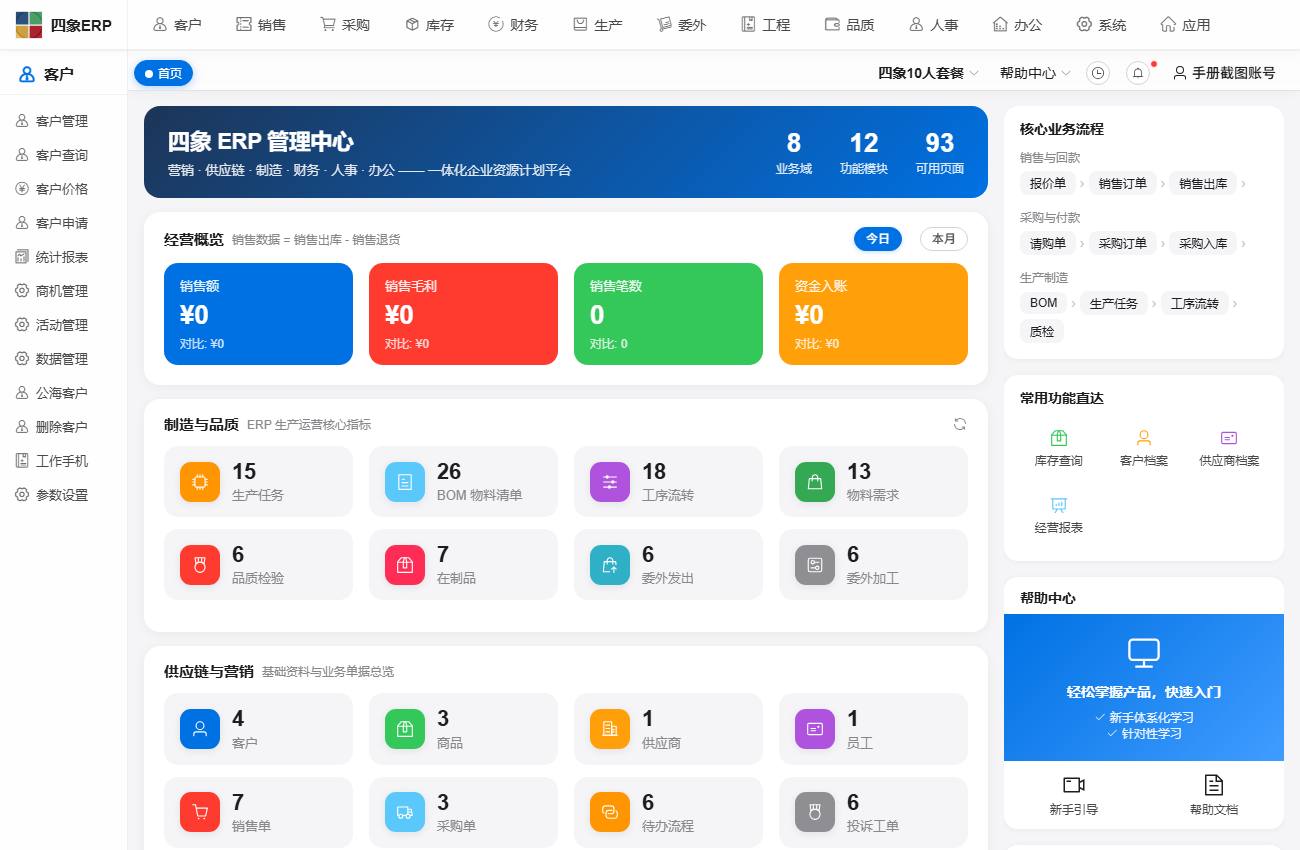Click the 员工 purple card icon

point(815,729)
